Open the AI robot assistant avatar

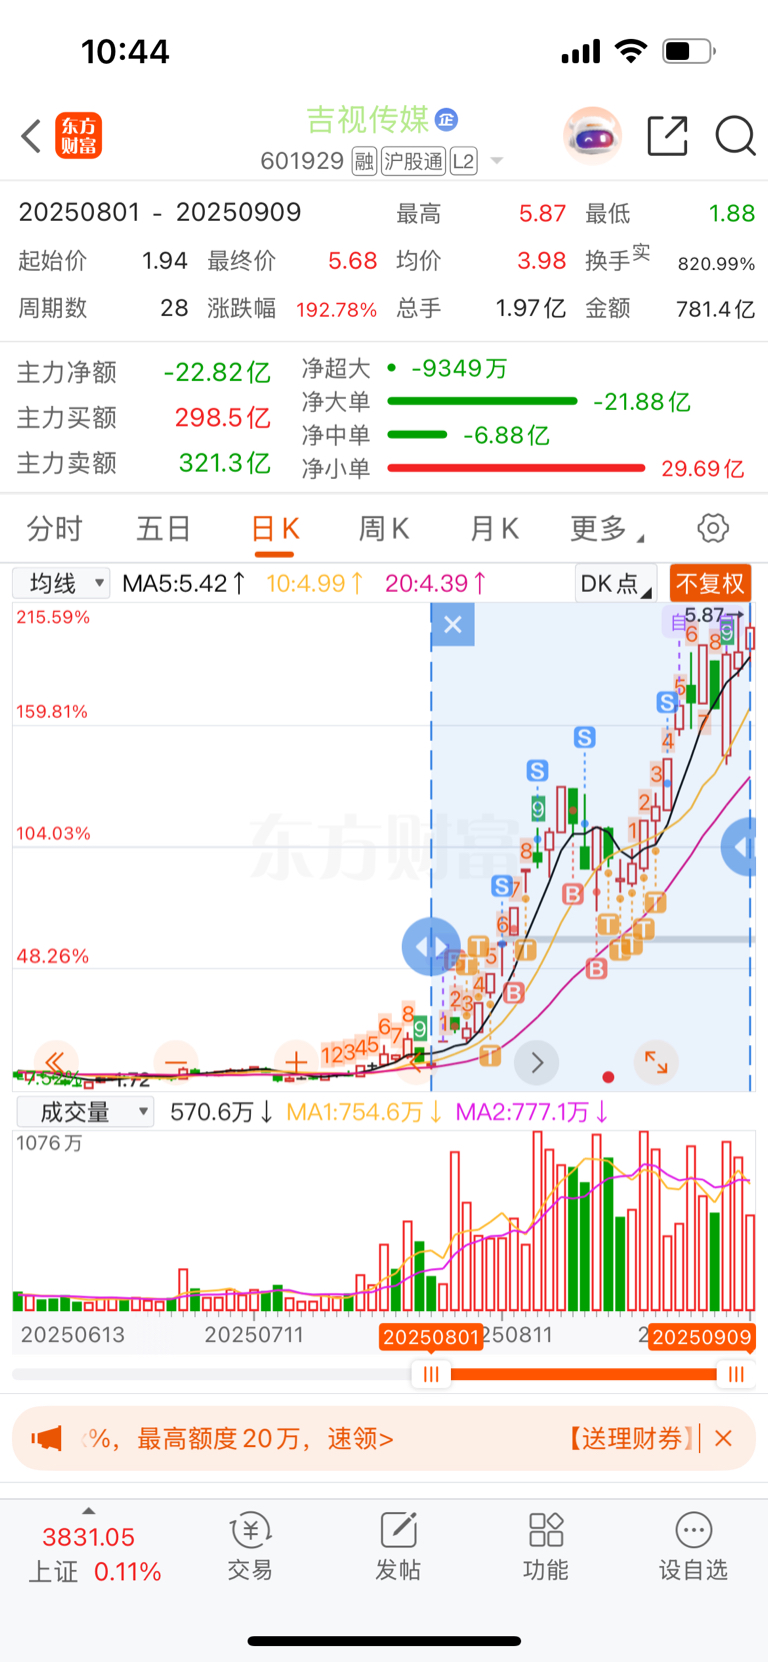click(592, 135)
